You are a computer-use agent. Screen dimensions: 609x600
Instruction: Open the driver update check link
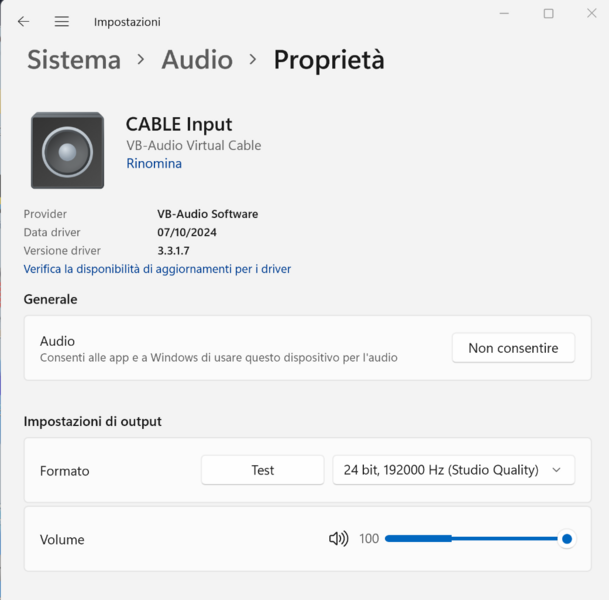157,269
